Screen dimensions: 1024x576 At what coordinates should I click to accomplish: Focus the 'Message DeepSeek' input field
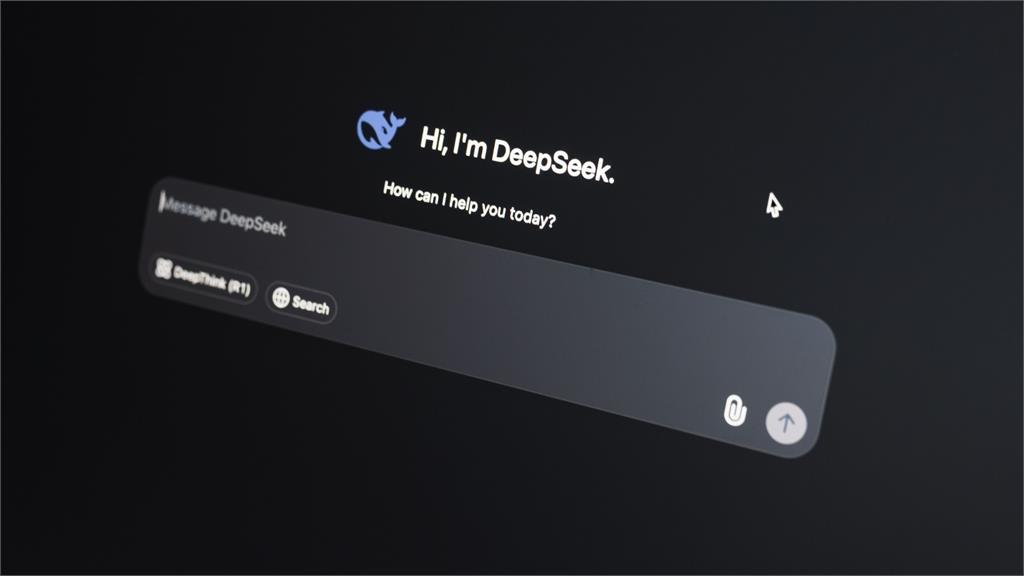click(487, 317)
